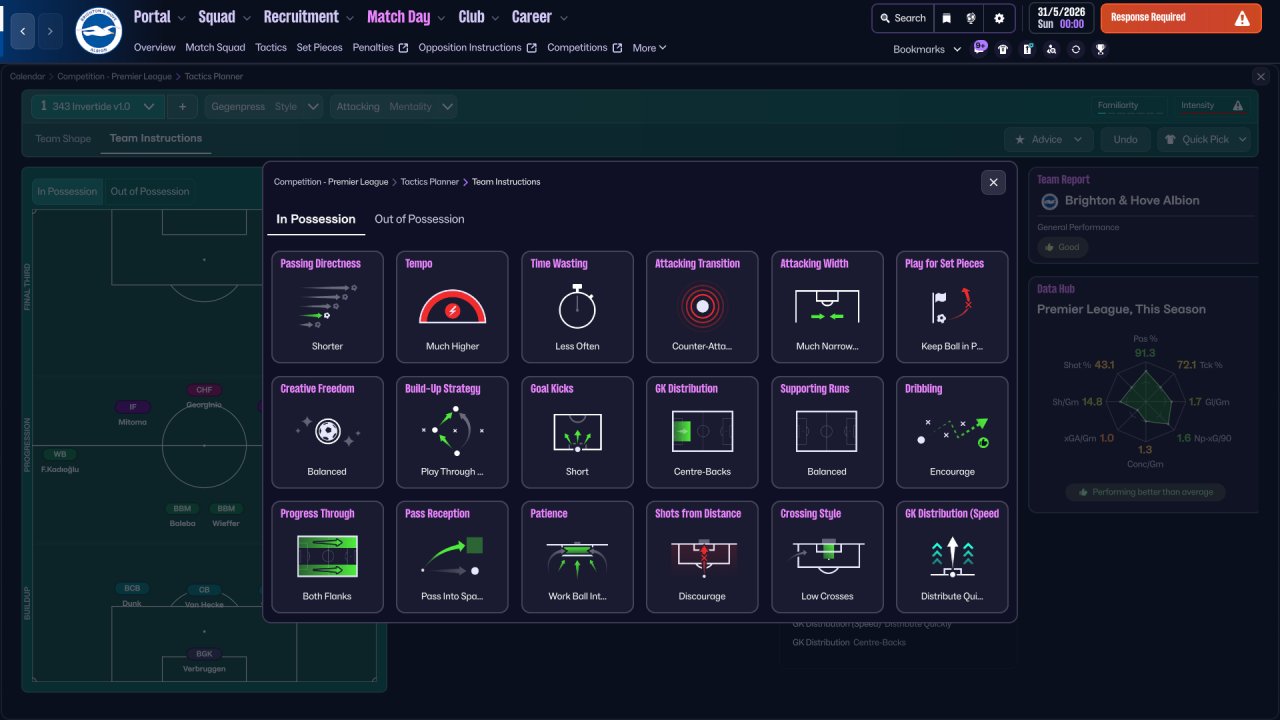The height and width of the screenshot is (720, 1280).
Task: Click the Shots from Distance tile
Action: point(702,557)
